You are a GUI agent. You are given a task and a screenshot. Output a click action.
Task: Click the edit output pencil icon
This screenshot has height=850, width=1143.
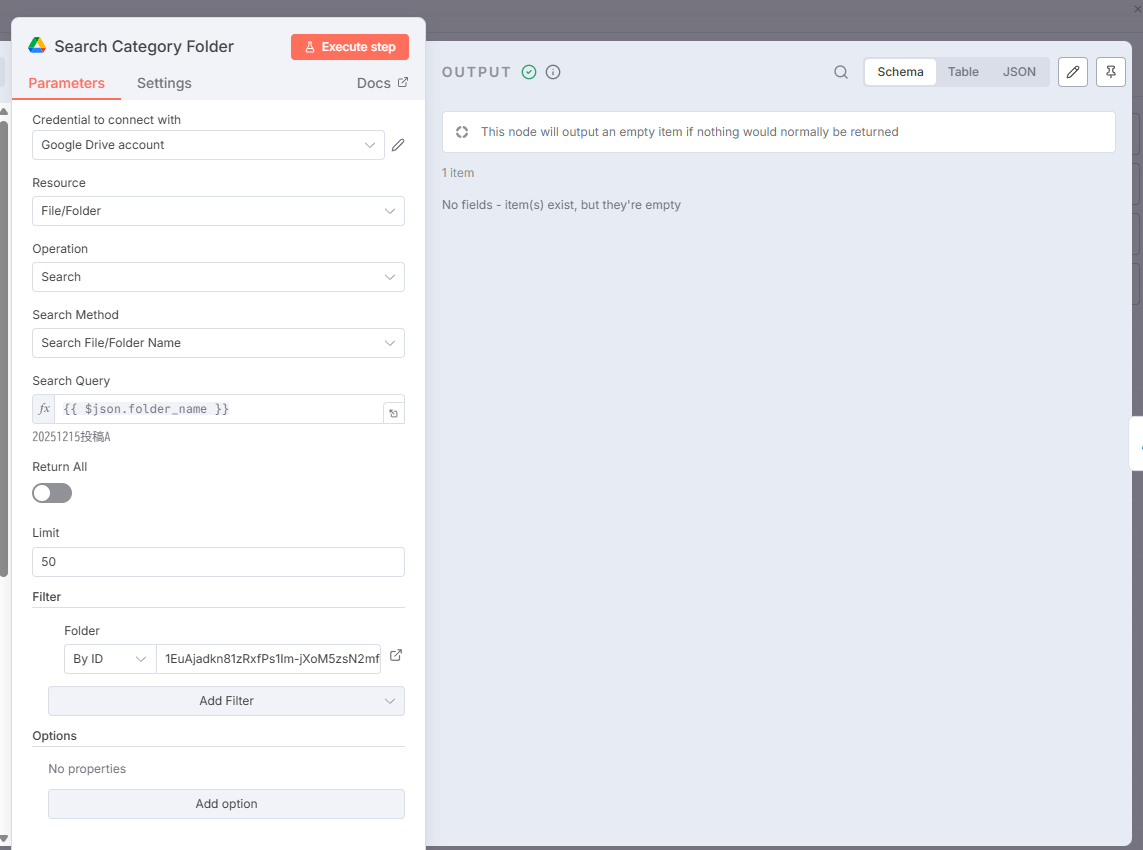pos(1072,72)
